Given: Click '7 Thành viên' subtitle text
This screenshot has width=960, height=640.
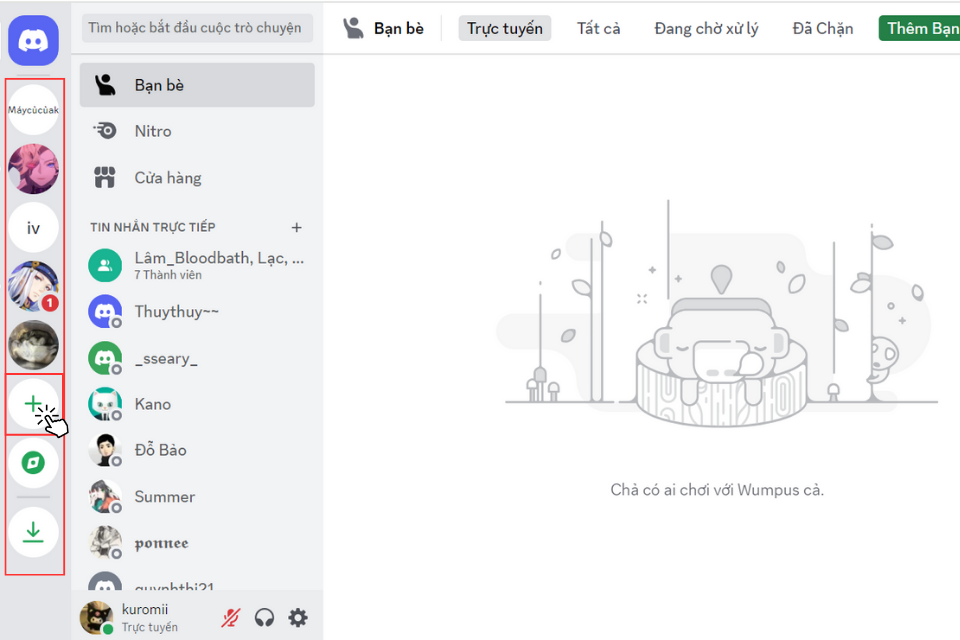Looking at the screenshot, I should coord(168,275).
